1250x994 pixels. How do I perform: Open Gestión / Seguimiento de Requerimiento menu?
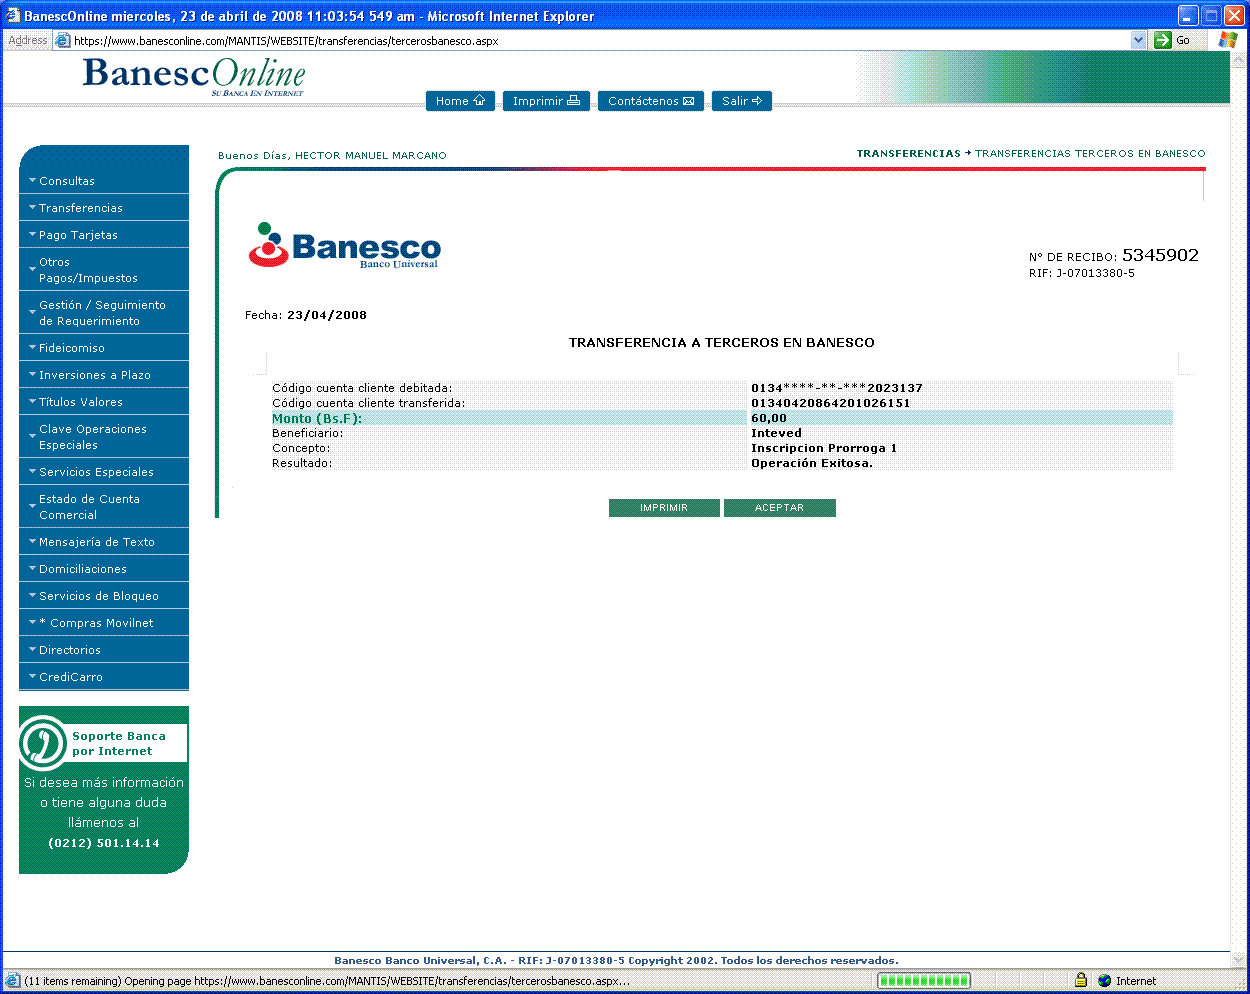click(x=104, y=313)
